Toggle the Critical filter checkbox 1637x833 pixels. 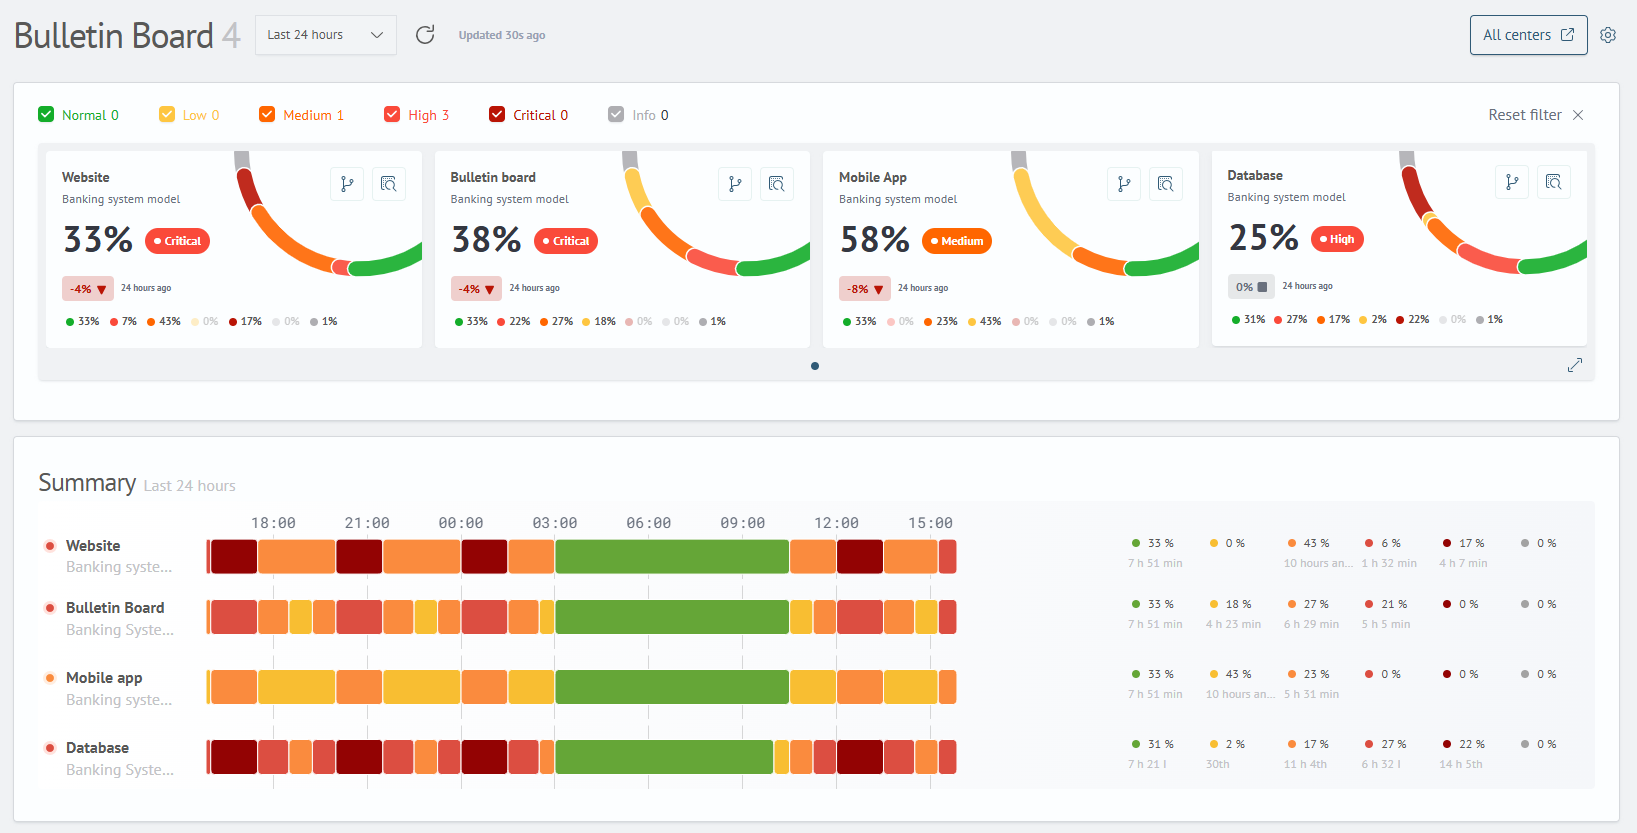[x=497, y=114]
